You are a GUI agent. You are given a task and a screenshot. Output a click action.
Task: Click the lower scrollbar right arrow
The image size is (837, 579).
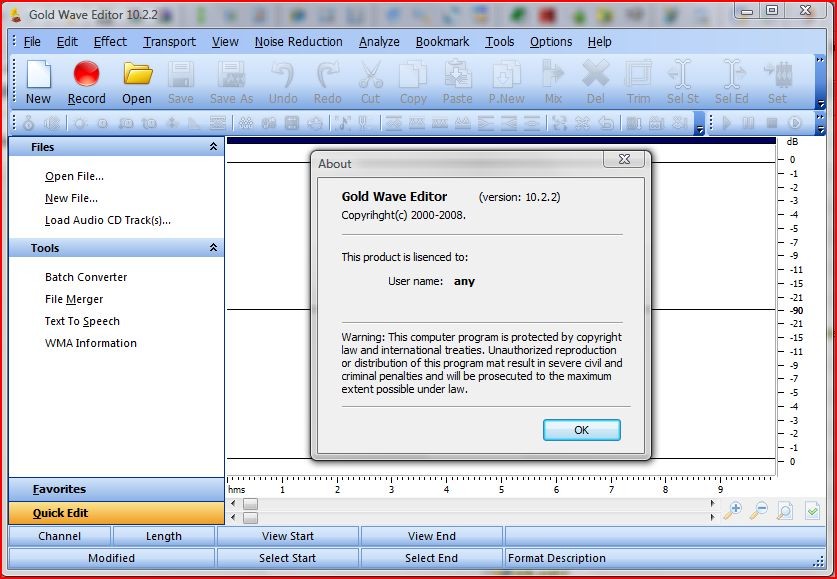(x=712, y=518)
